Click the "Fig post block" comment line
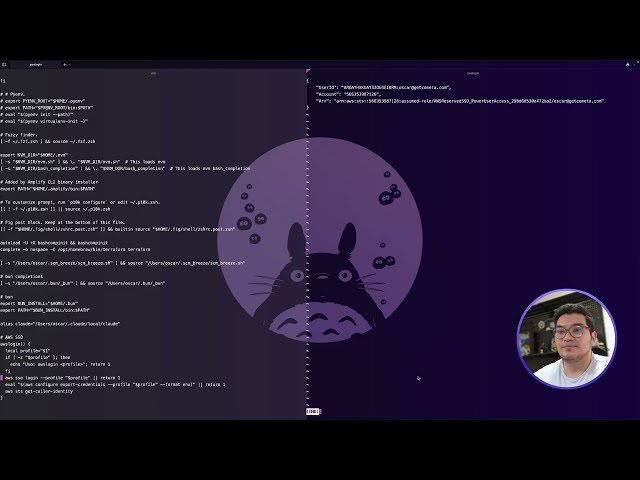Image resolution: width=640 pixels, height=480 pixels. click(62, 222)
